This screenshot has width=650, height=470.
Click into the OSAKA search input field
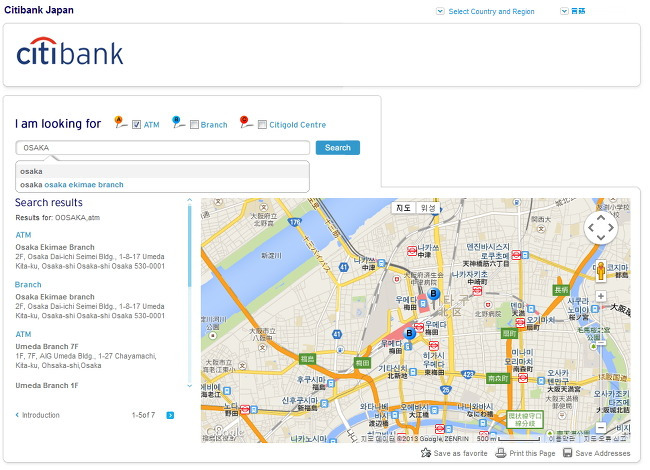tap(162, 148)
